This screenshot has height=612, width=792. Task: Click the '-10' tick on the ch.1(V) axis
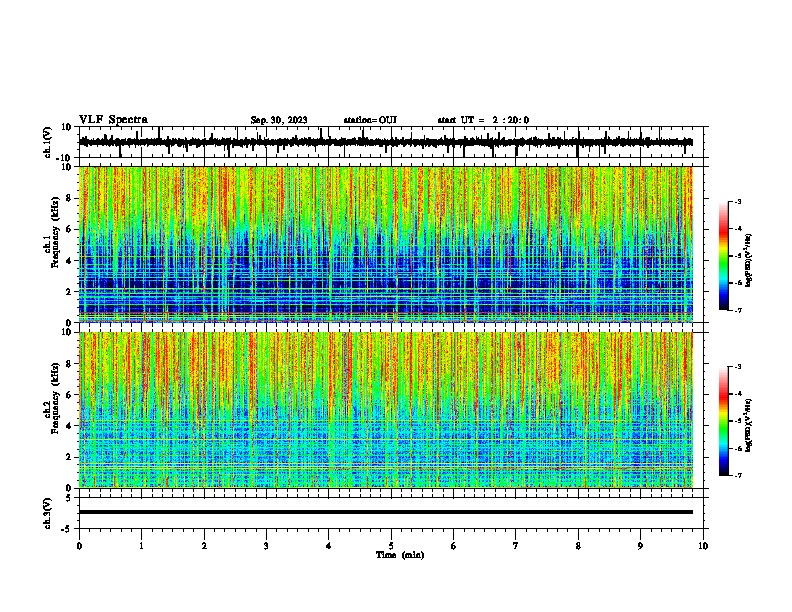pos(65,158)
